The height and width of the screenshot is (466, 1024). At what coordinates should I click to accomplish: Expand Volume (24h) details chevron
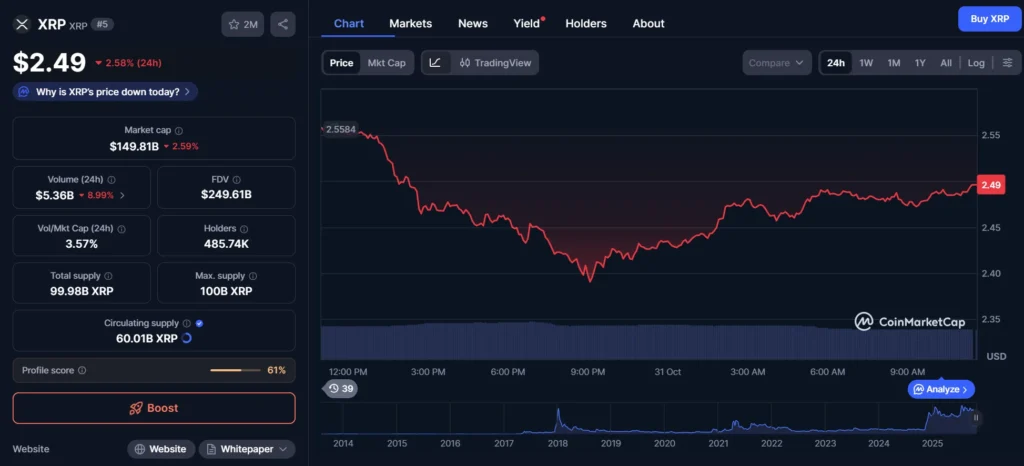coord(122,195)
